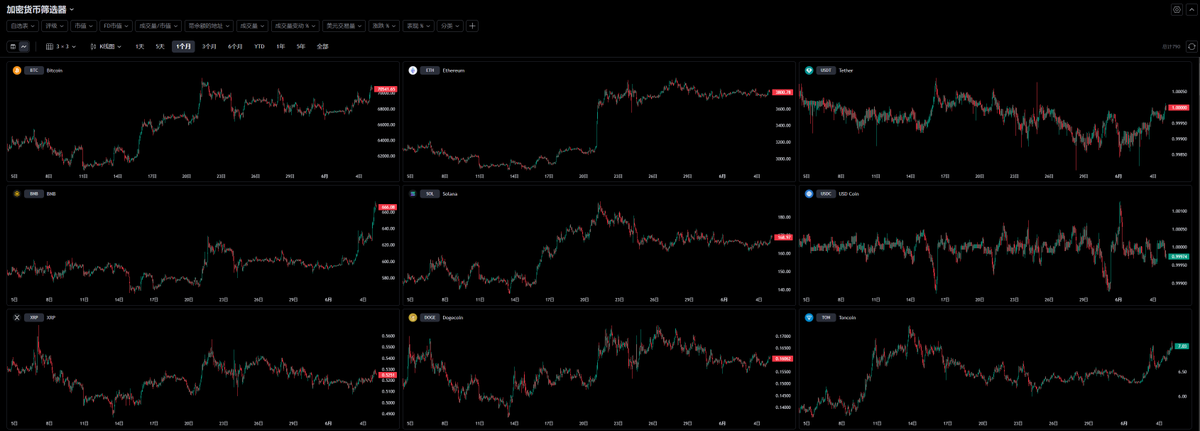Open the USDT ticker badge
1200x431 pixels.
[826, 70]
